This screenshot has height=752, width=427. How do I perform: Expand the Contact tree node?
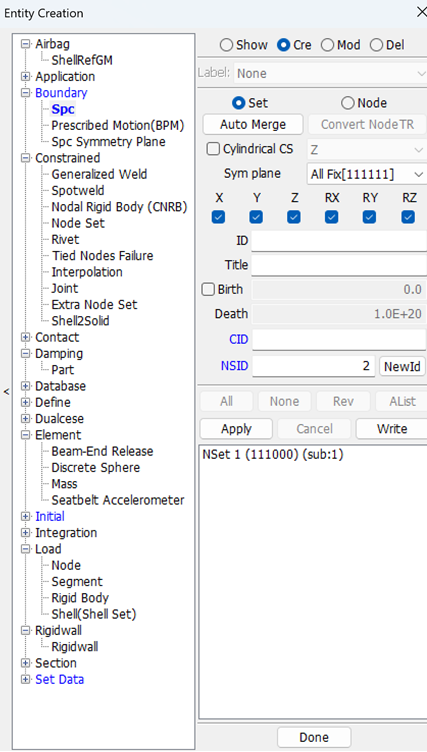[25, 338]
